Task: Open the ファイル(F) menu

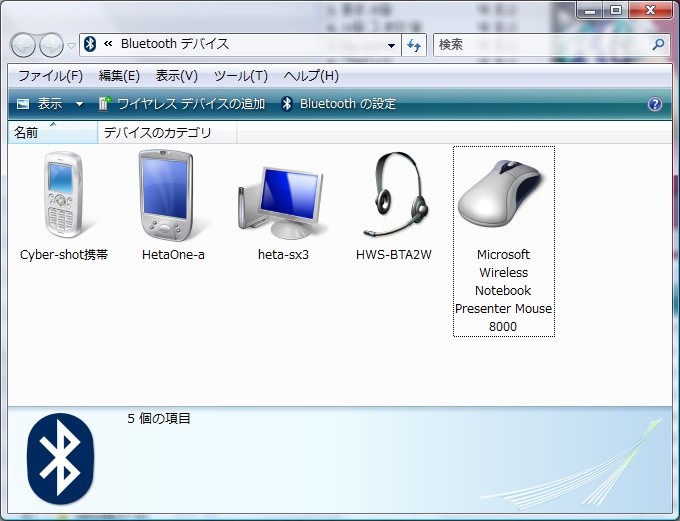Action: [x=50, y=76]
